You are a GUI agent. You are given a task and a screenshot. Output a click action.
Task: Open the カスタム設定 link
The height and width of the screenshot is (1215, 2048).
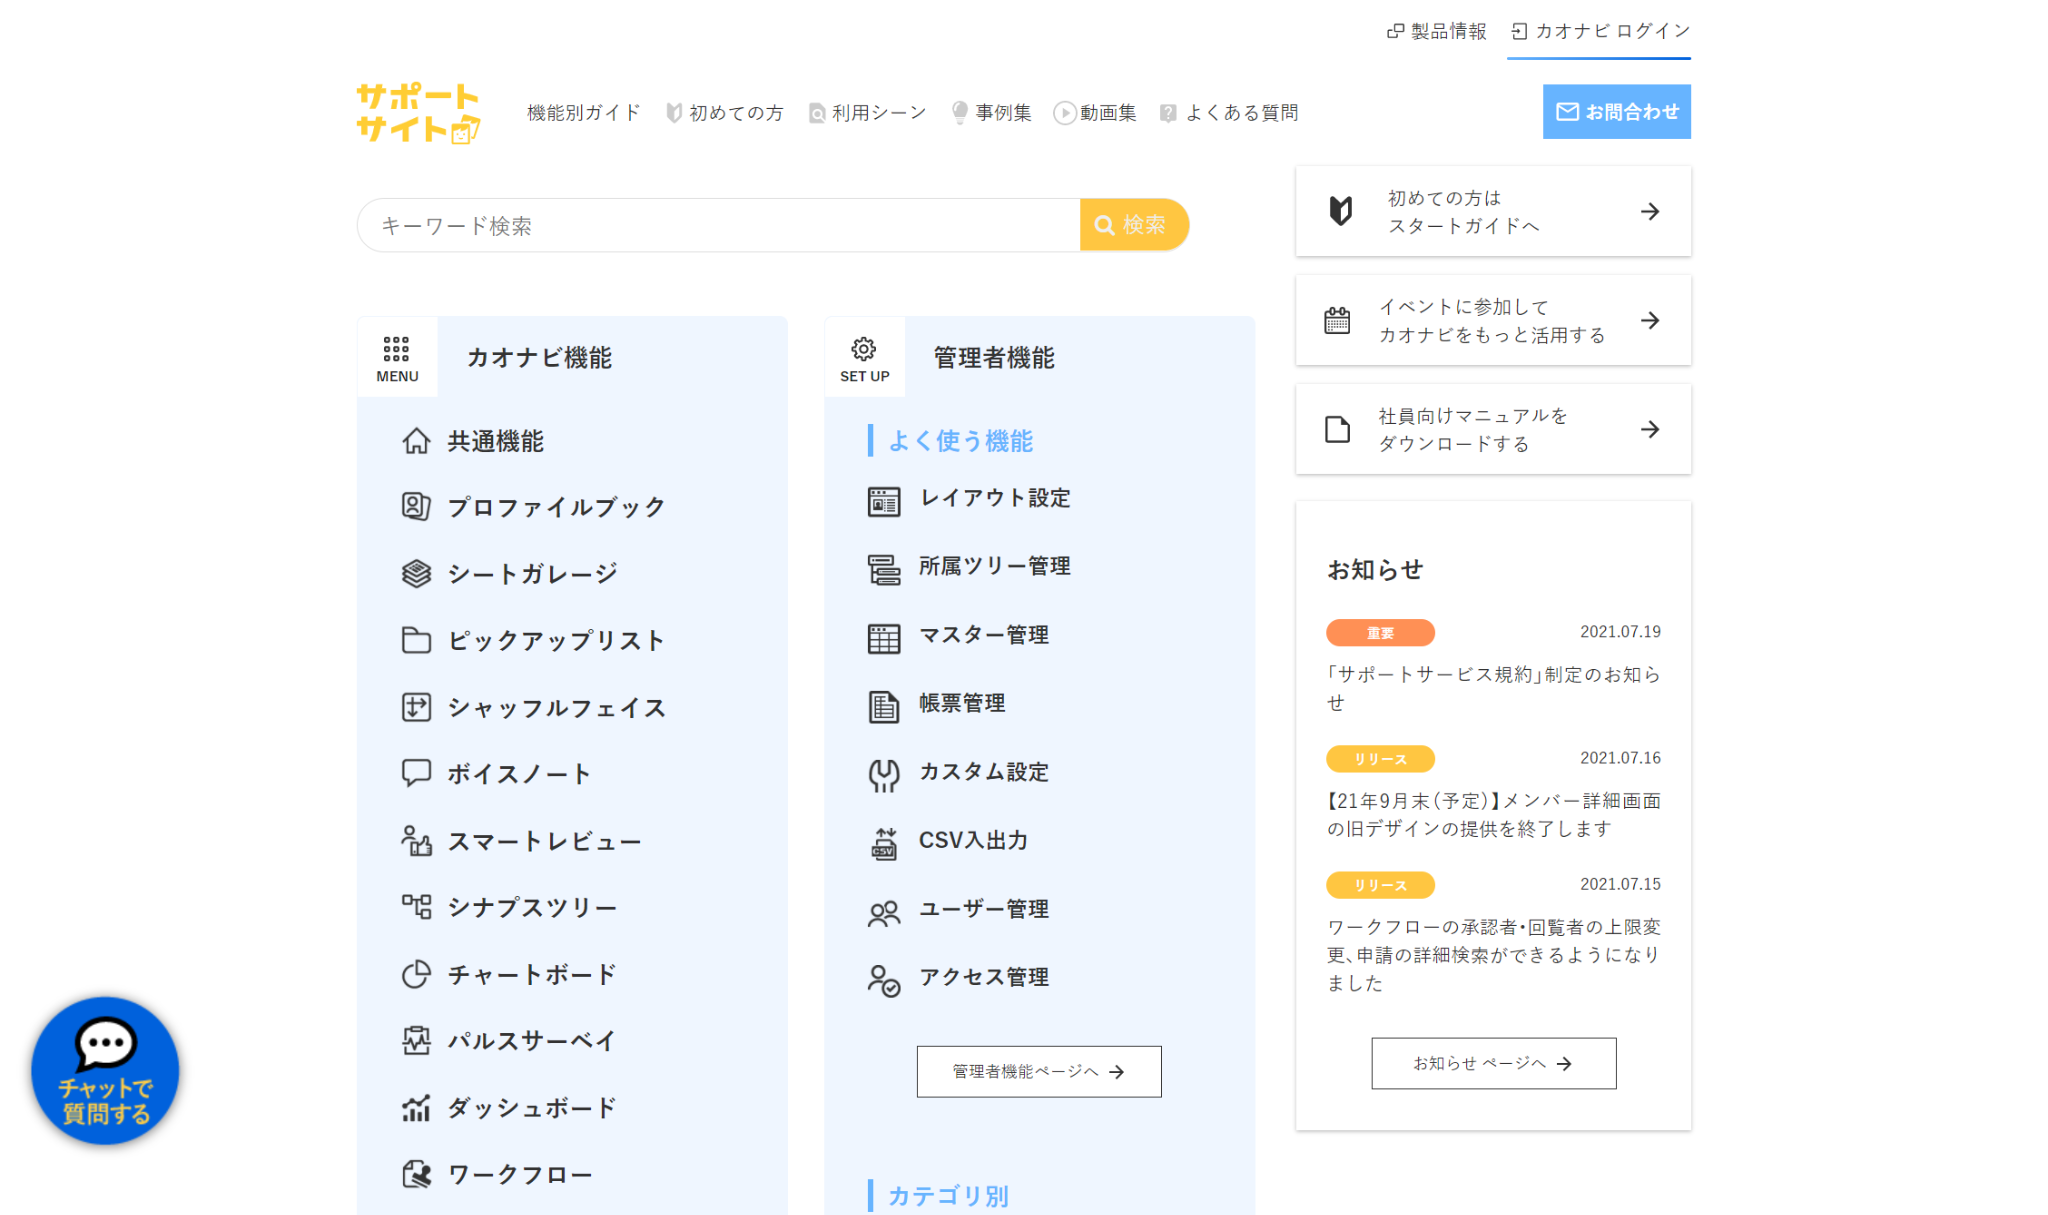(x=984, y=772)
